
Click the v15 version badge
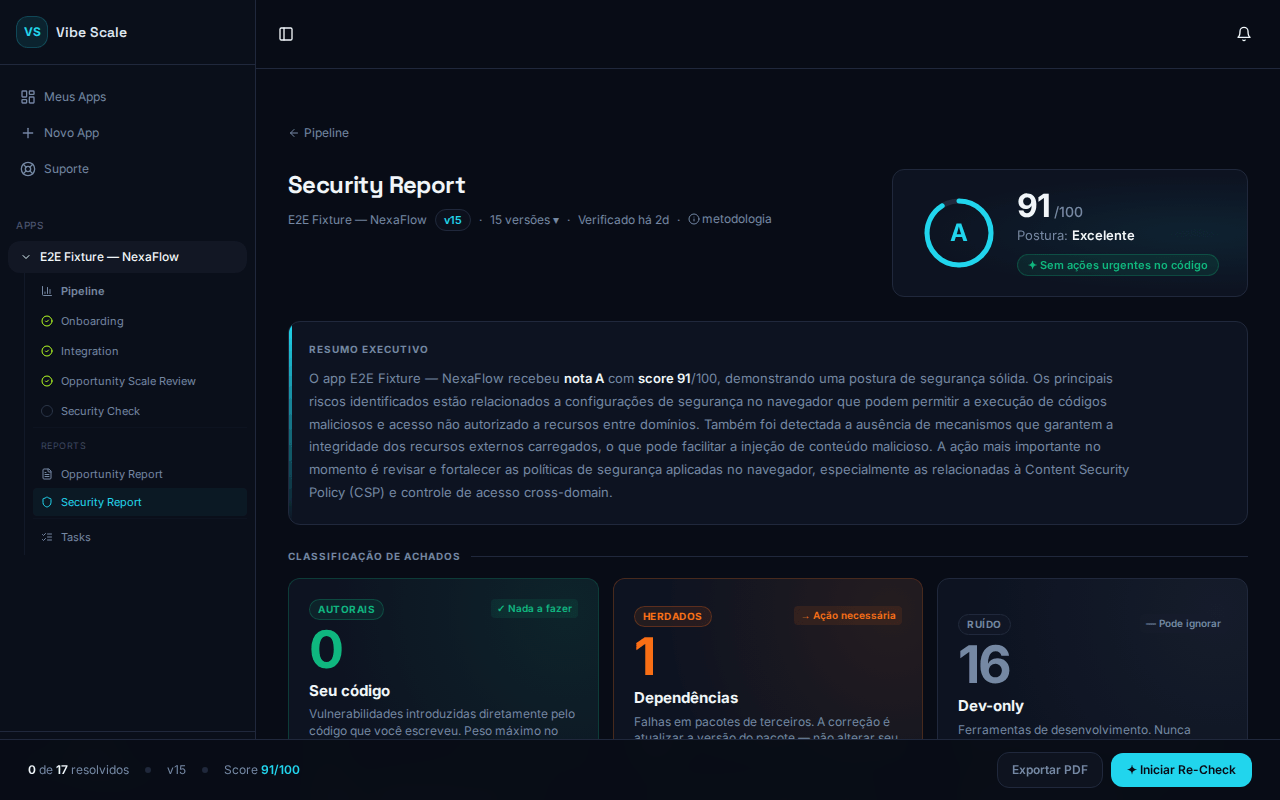tap(453, 220)
